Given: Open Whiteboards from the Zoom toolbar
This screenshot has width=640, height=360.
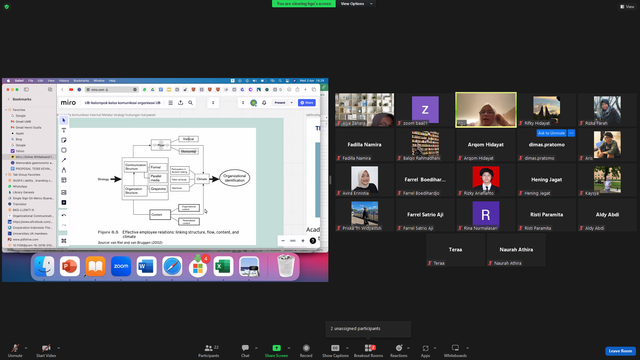Looking at the screenshot, I should point(455,350).
